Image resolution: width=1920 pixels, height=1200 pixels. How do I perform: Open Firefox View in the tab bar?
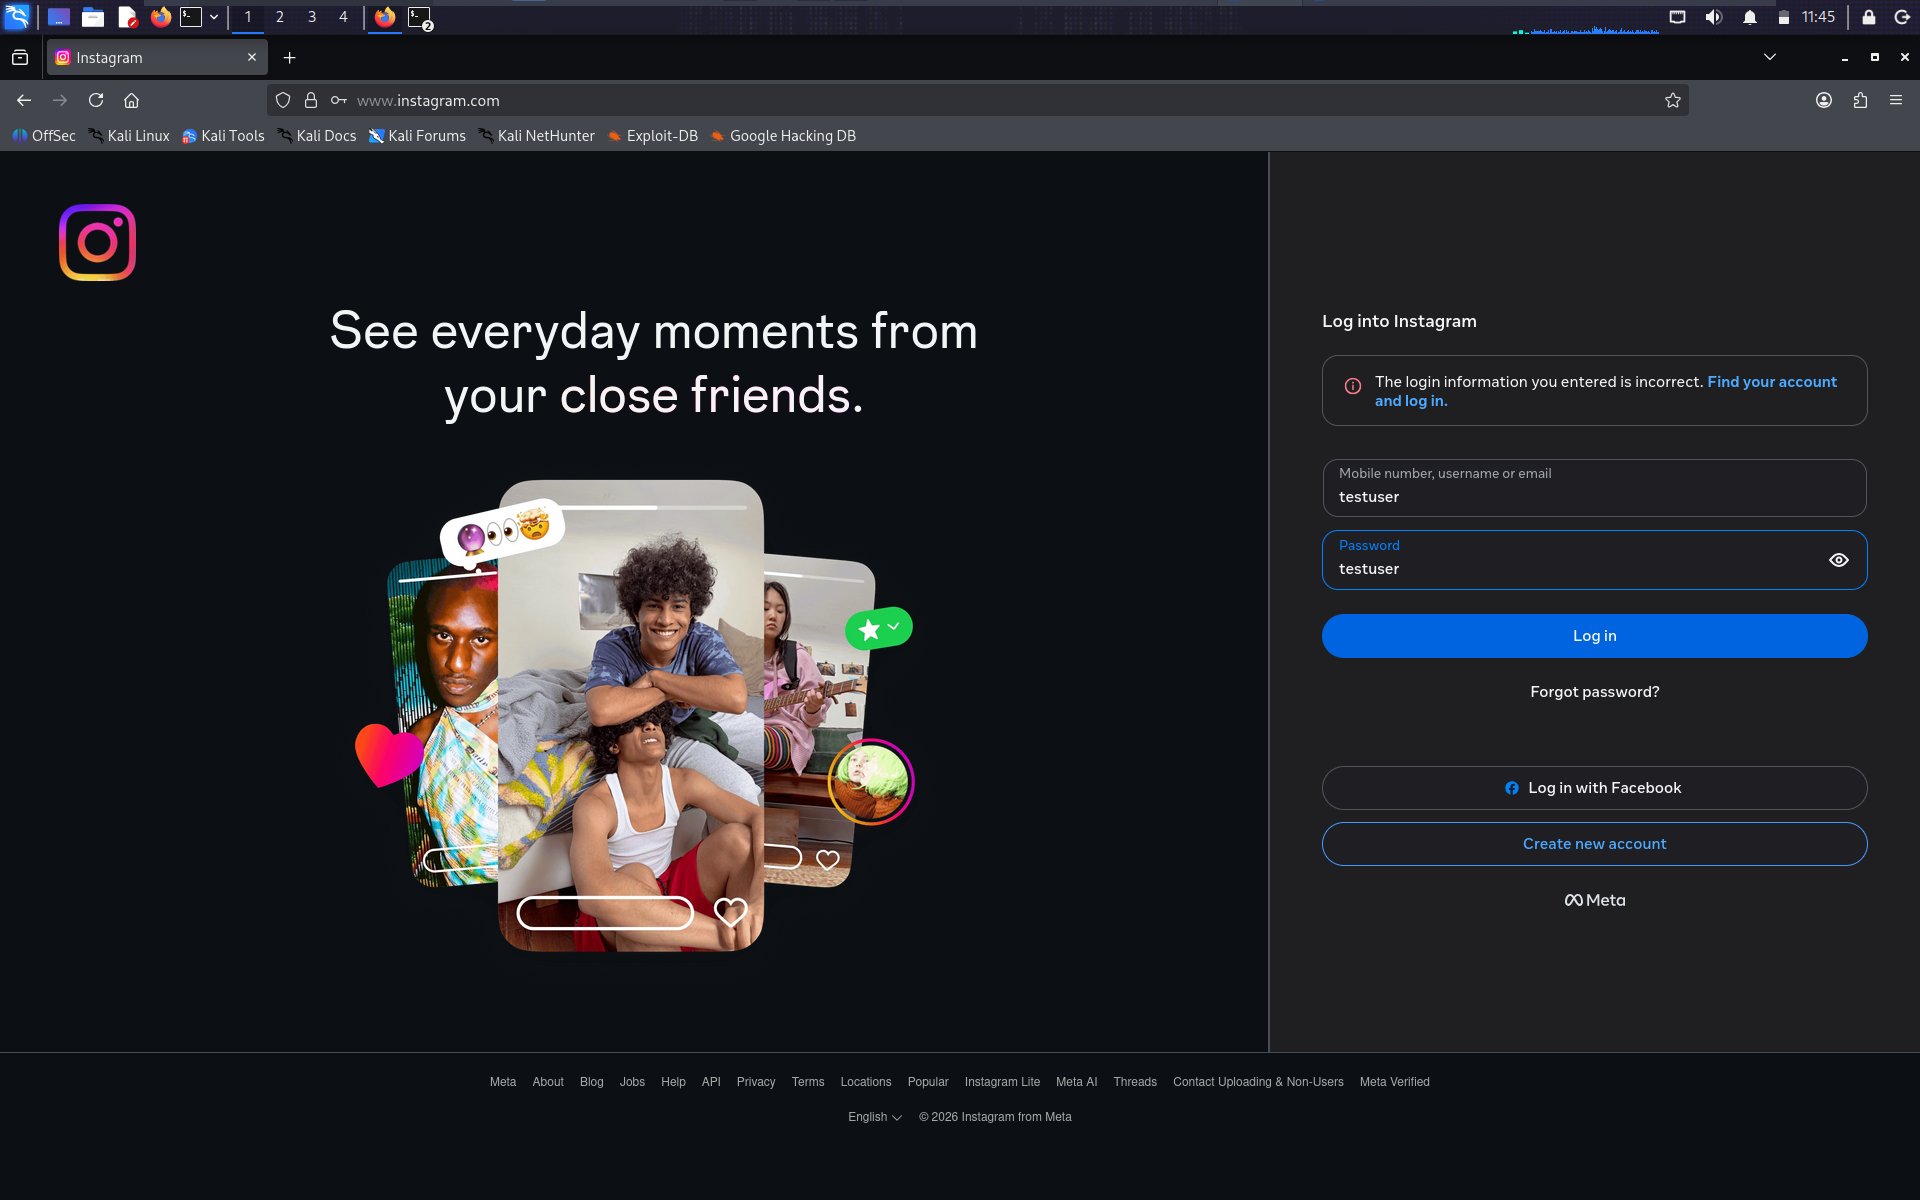20,58
